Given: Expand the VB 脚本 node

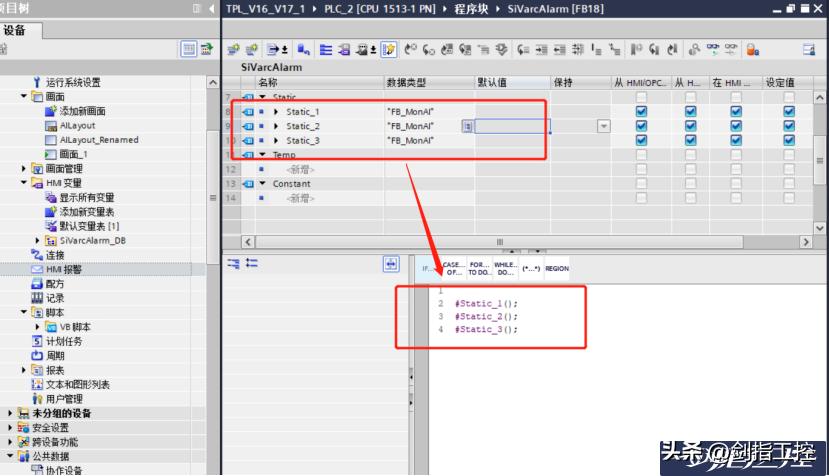Looking at the screenshot, I should 38,327.
